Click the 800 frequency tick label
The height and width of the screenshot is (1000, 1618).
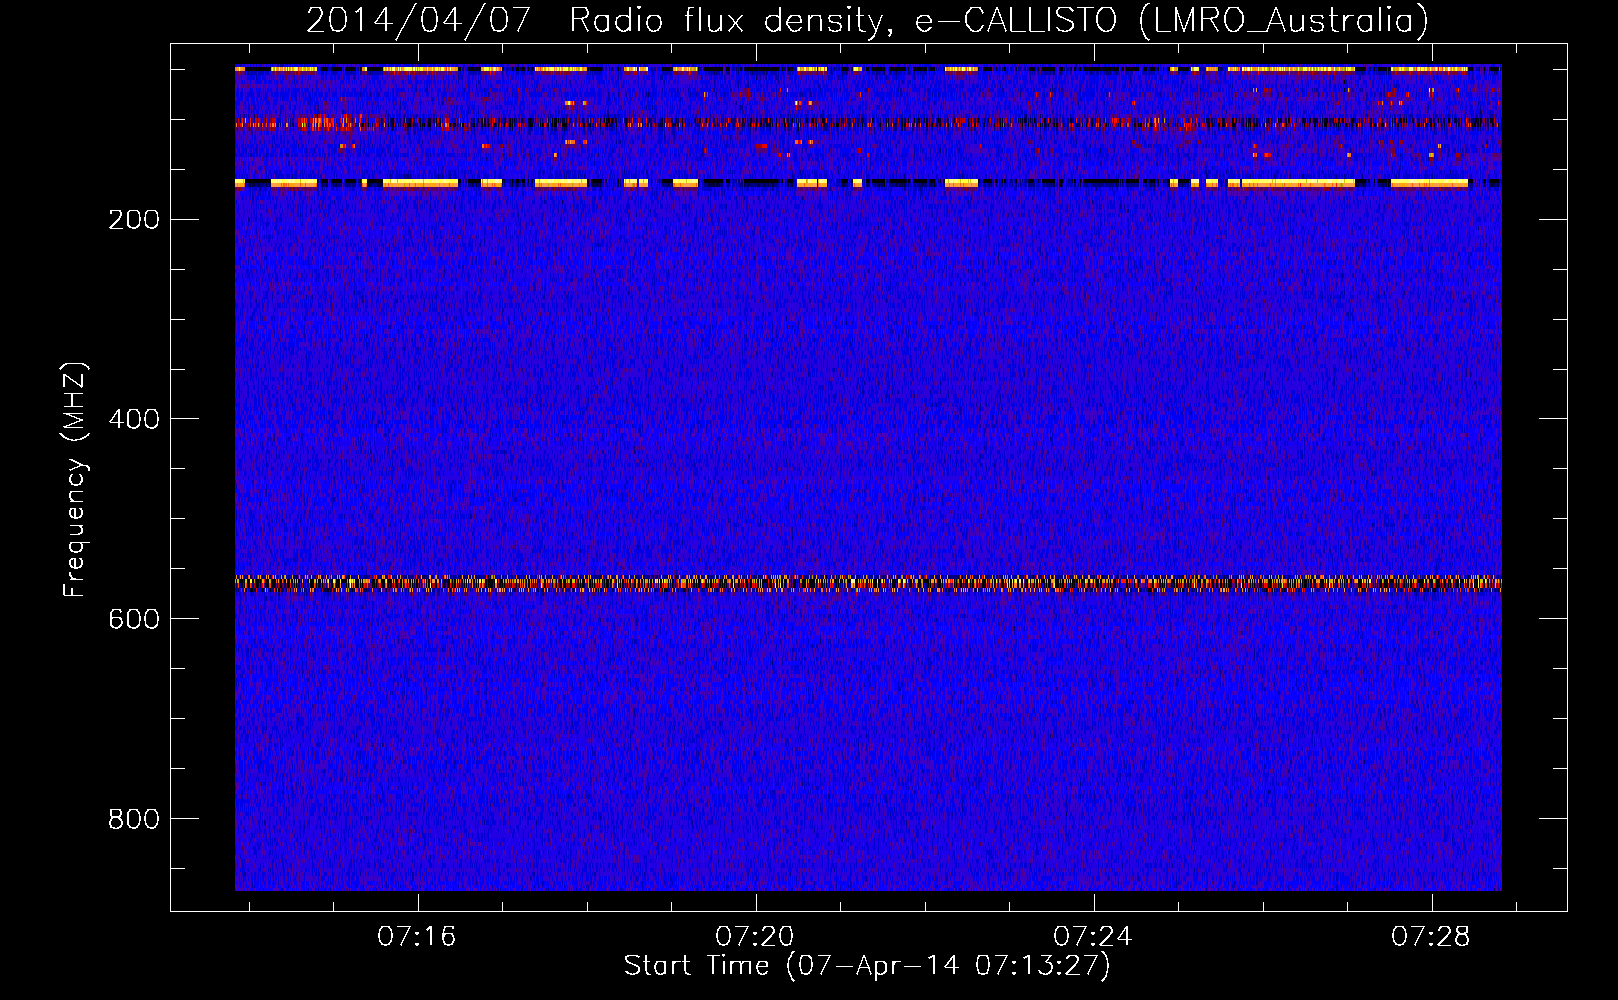(133, 819)
